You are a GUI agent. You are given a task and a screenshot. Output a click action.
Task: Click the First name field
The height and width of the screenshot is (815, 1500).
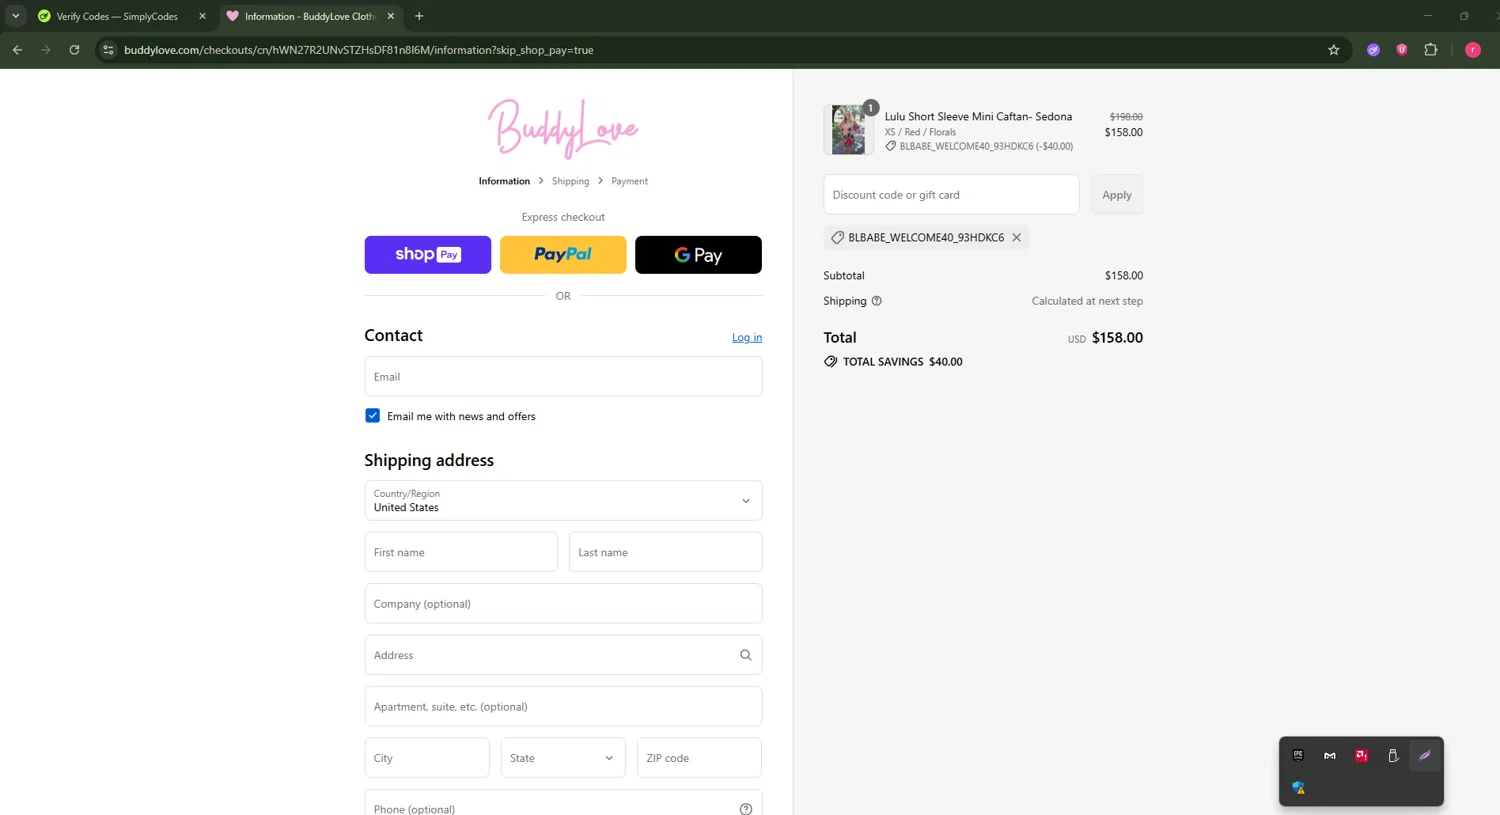coord(461,552)
